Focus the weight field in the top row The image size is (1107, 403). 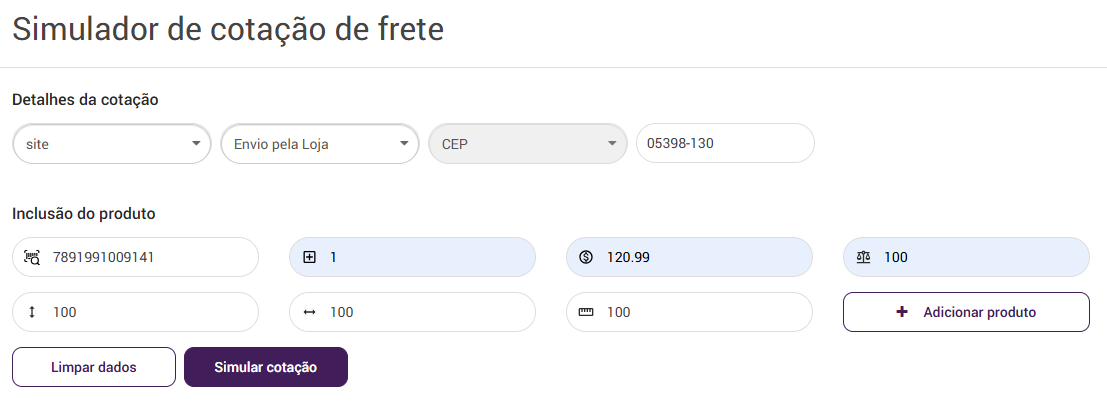tap(975, 257)
